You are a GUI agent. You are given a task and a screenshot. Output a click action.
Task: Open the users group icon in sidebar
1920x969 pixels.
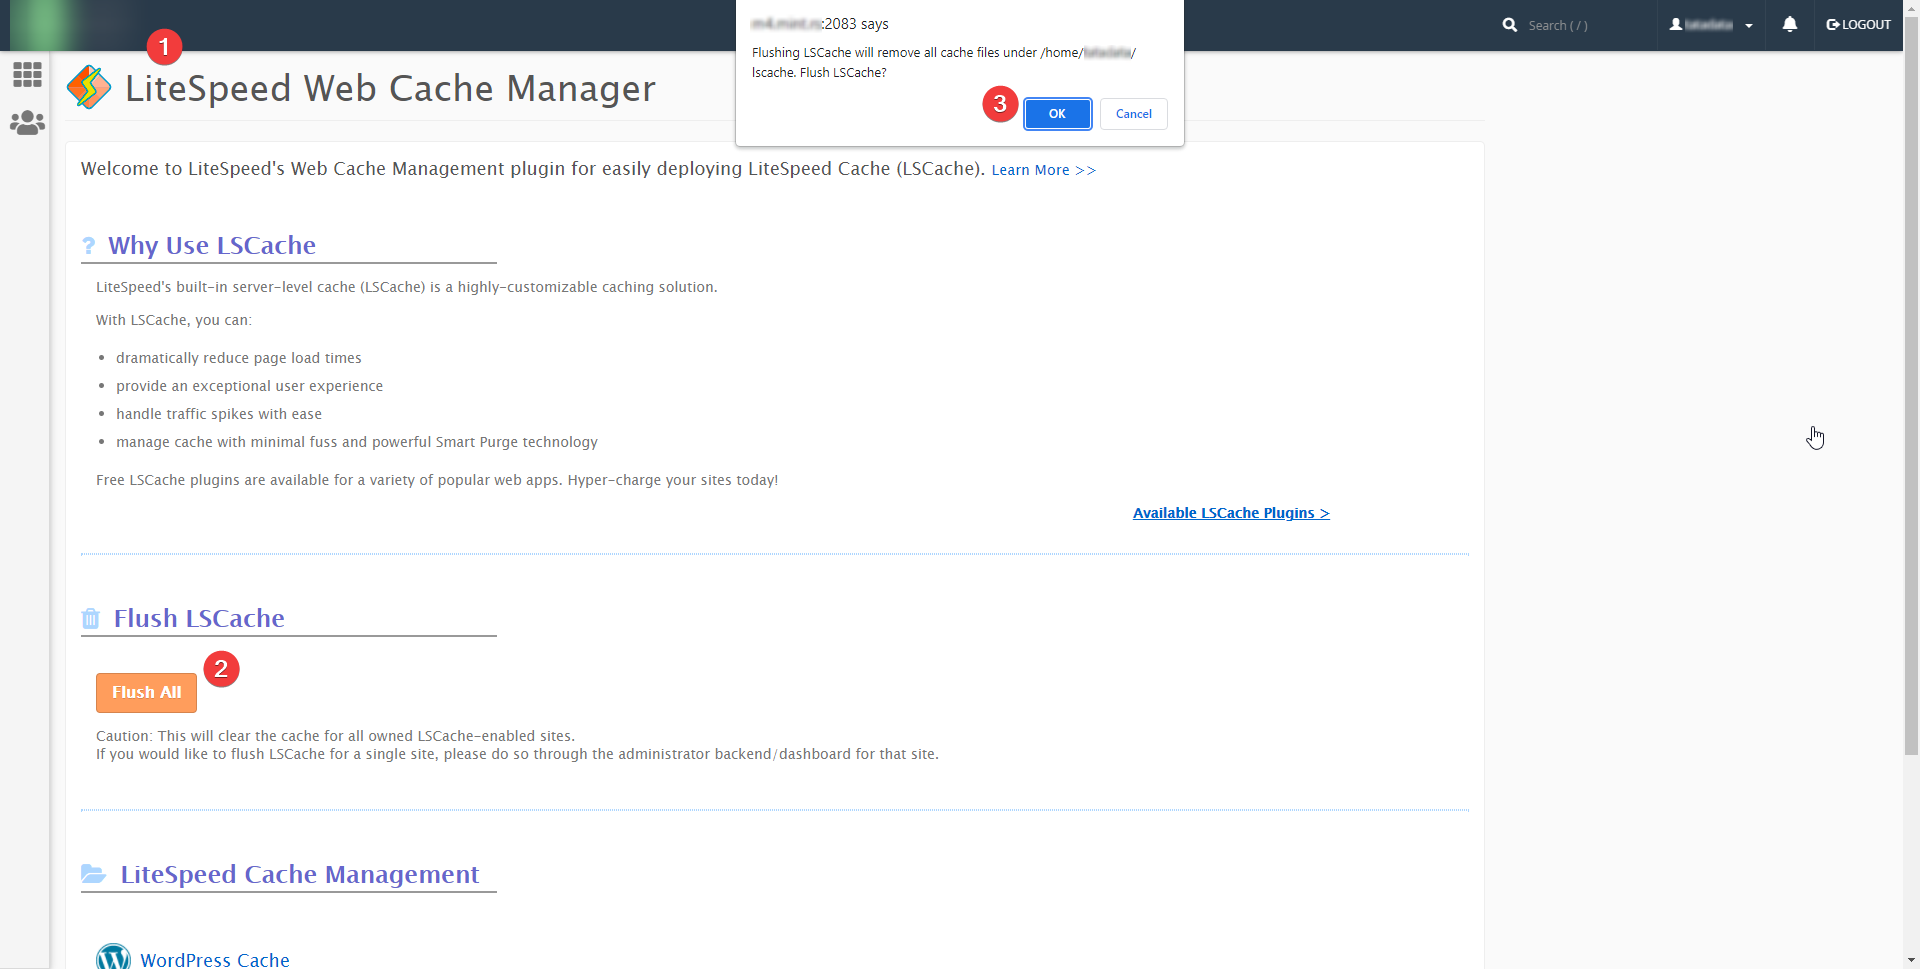[27, 122]
